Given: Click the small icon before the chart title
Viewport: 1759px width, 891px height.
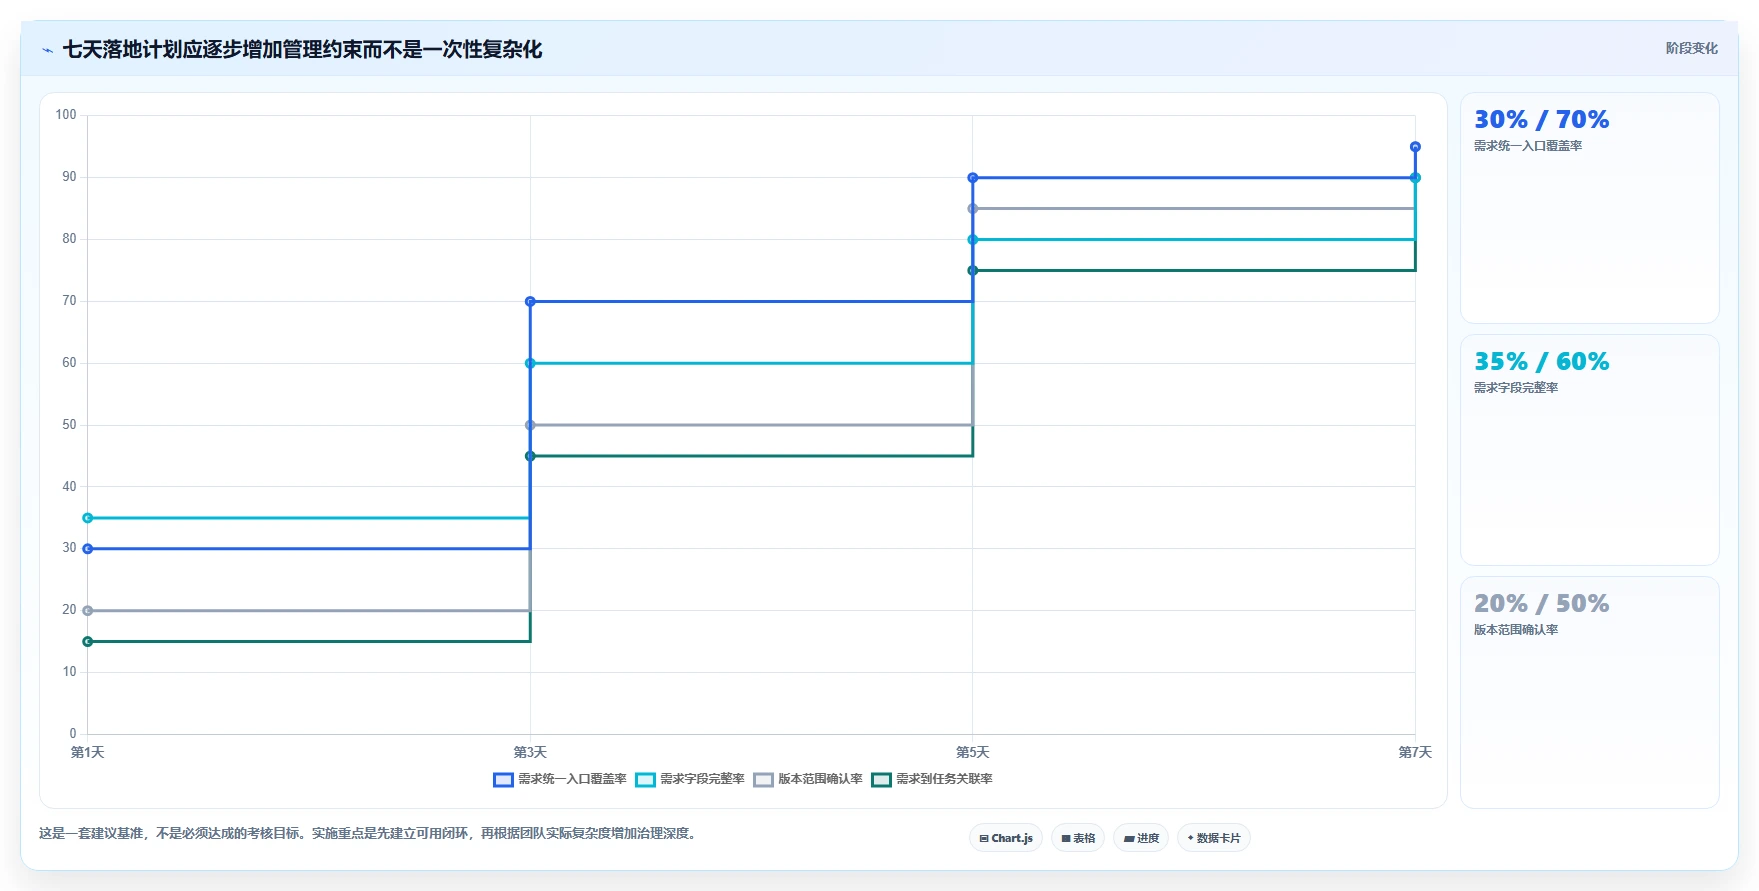Looking at the screenshot, I should [x=47, y=50].
